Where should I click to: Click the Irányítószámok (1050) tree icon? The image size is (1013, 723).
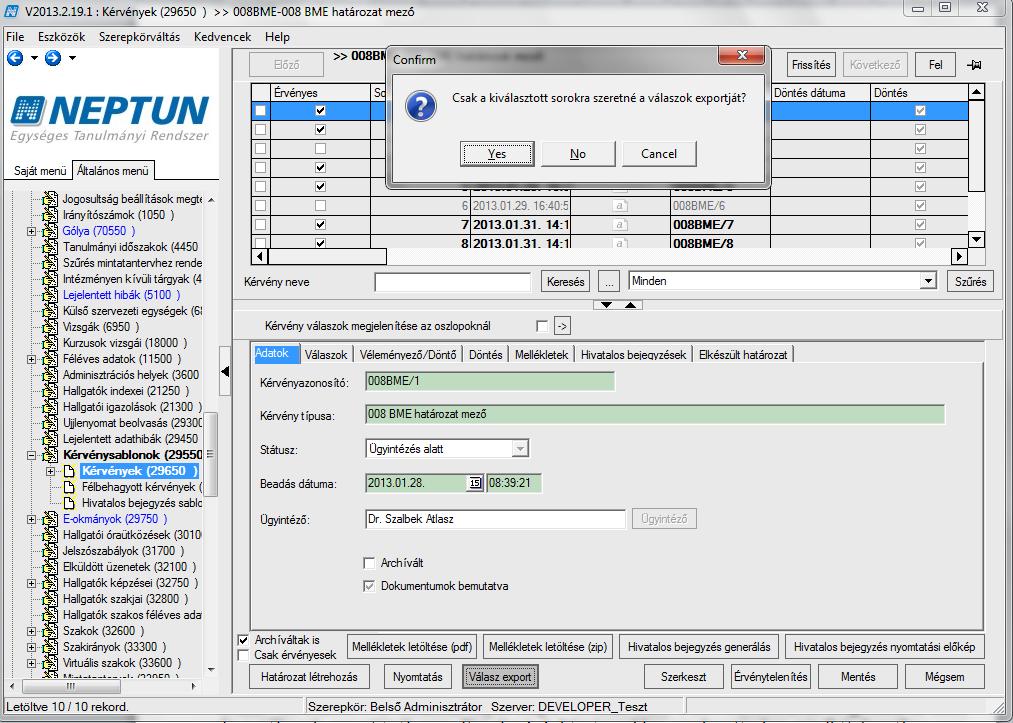tap(50, 215)
